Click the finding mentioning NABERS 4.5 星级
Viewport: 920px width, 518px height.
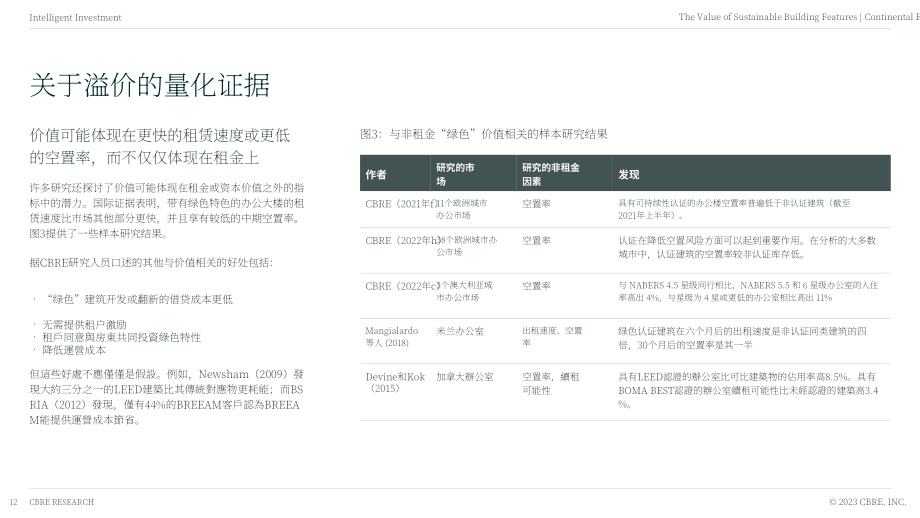click(x=748, y=292)
